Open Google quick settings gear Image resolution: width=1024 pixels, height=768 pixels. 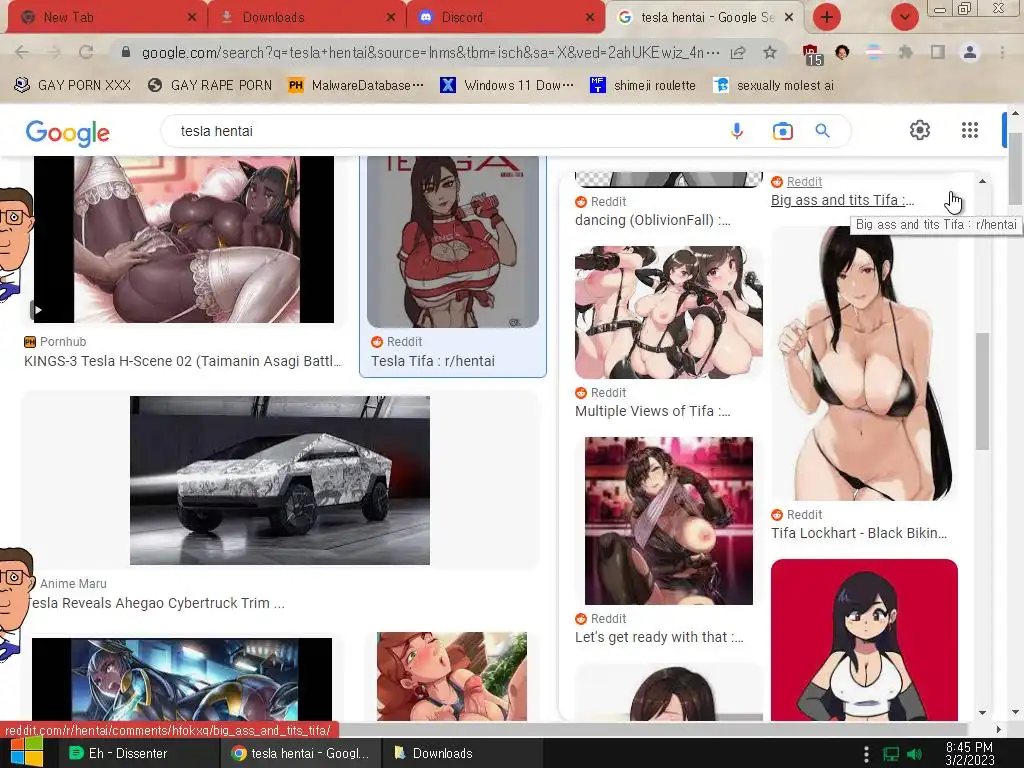tap(920, 130)
